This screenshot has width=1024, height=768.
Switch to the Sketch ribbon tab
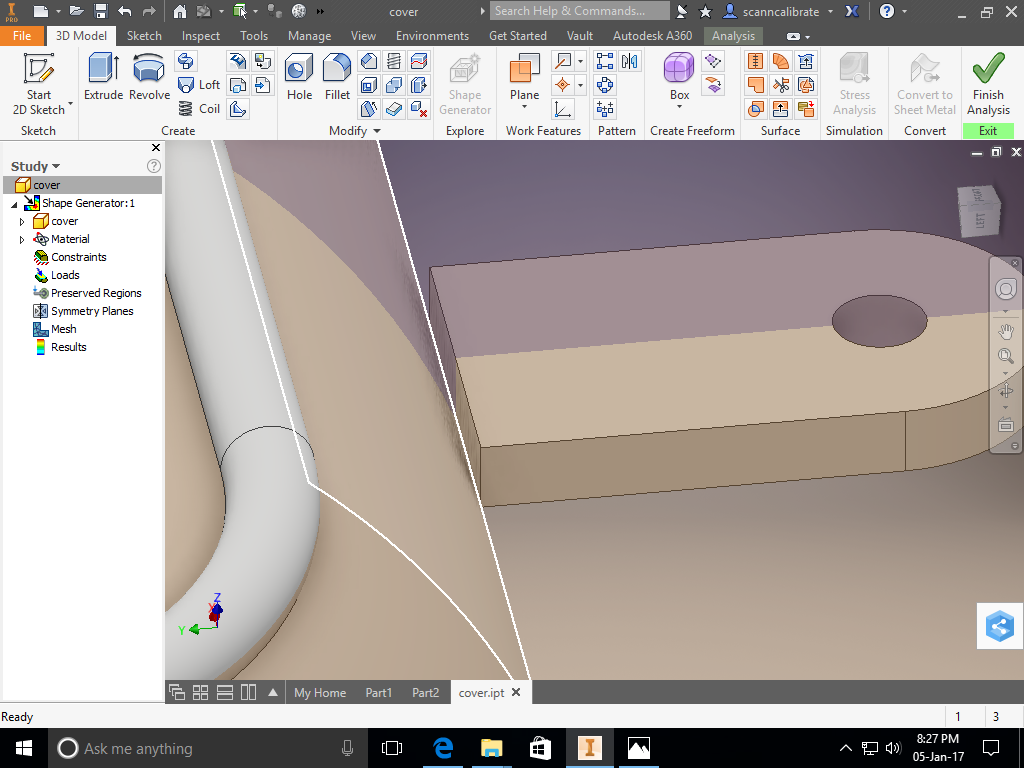pyautogui.click(x=144, y=35)
